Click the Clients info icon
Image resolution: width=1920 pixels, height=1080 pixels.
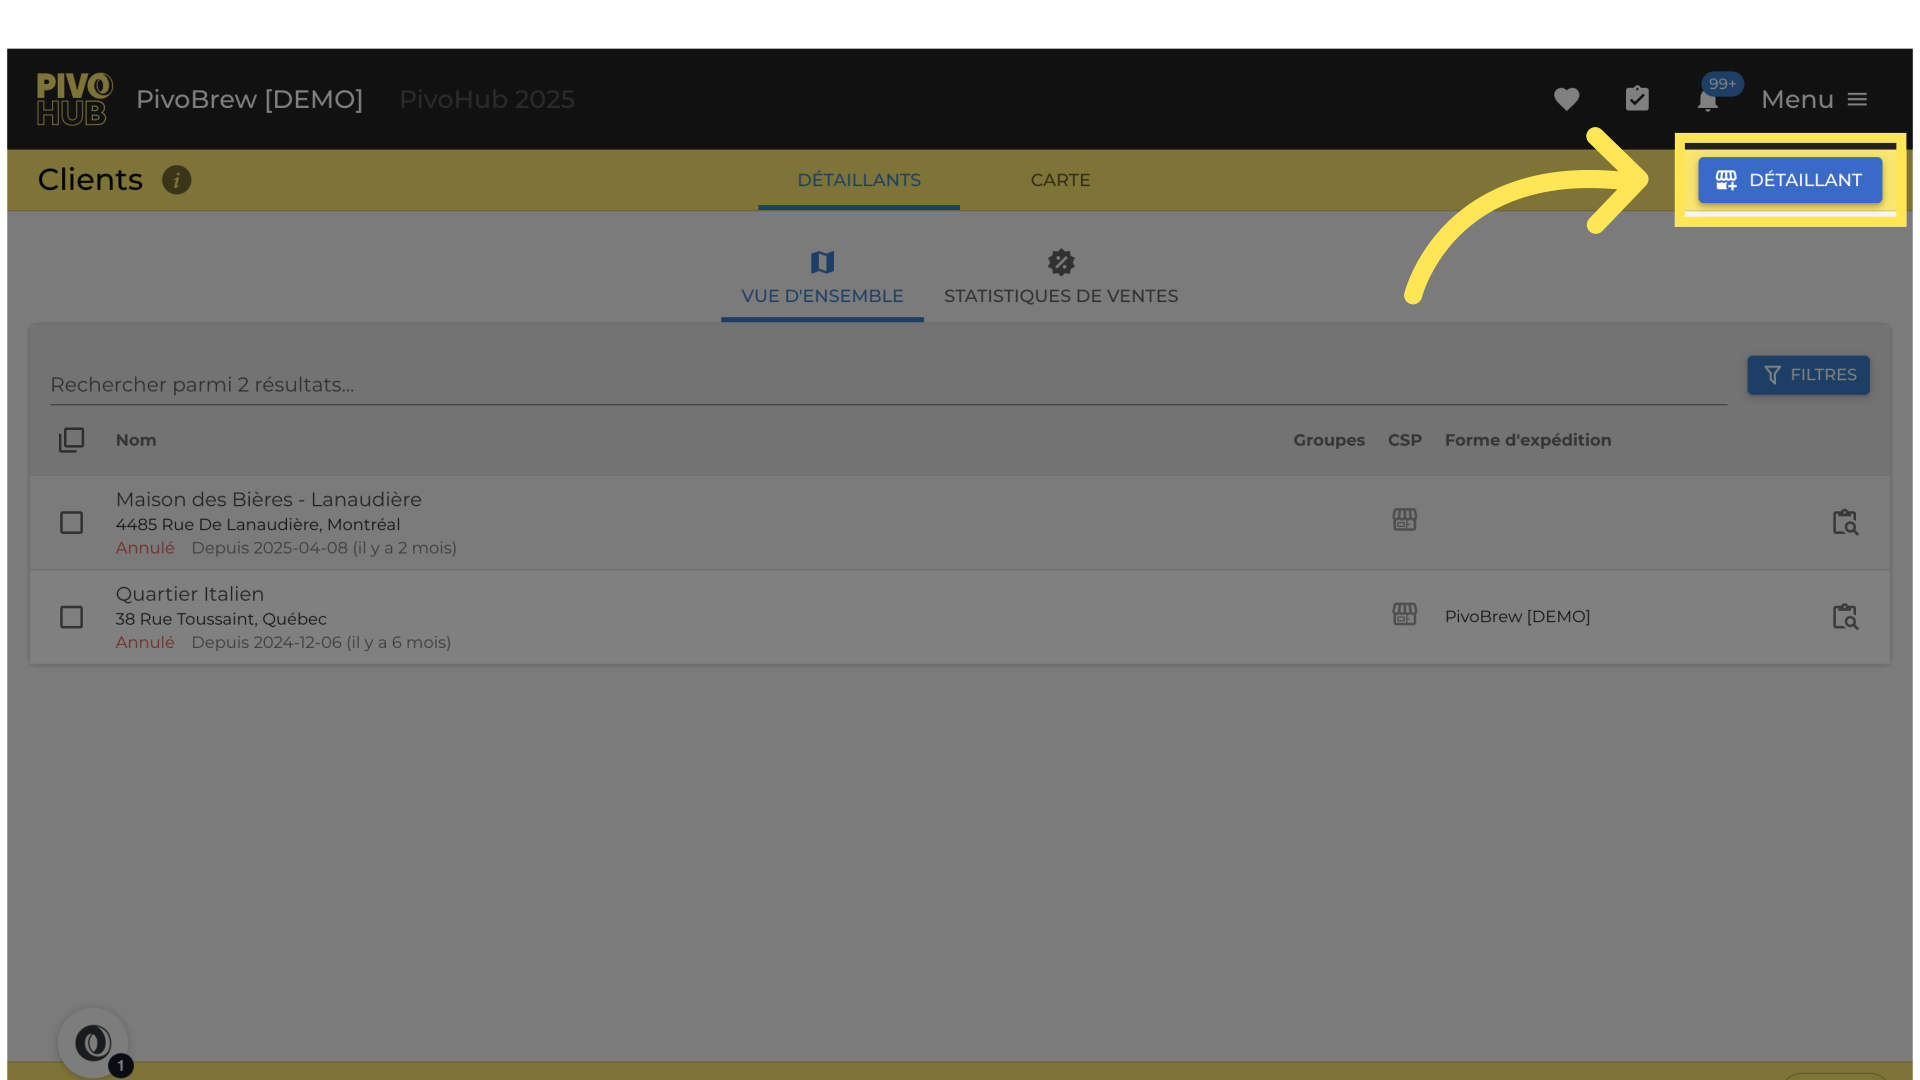pyautogui.click(x=176, y=180)
